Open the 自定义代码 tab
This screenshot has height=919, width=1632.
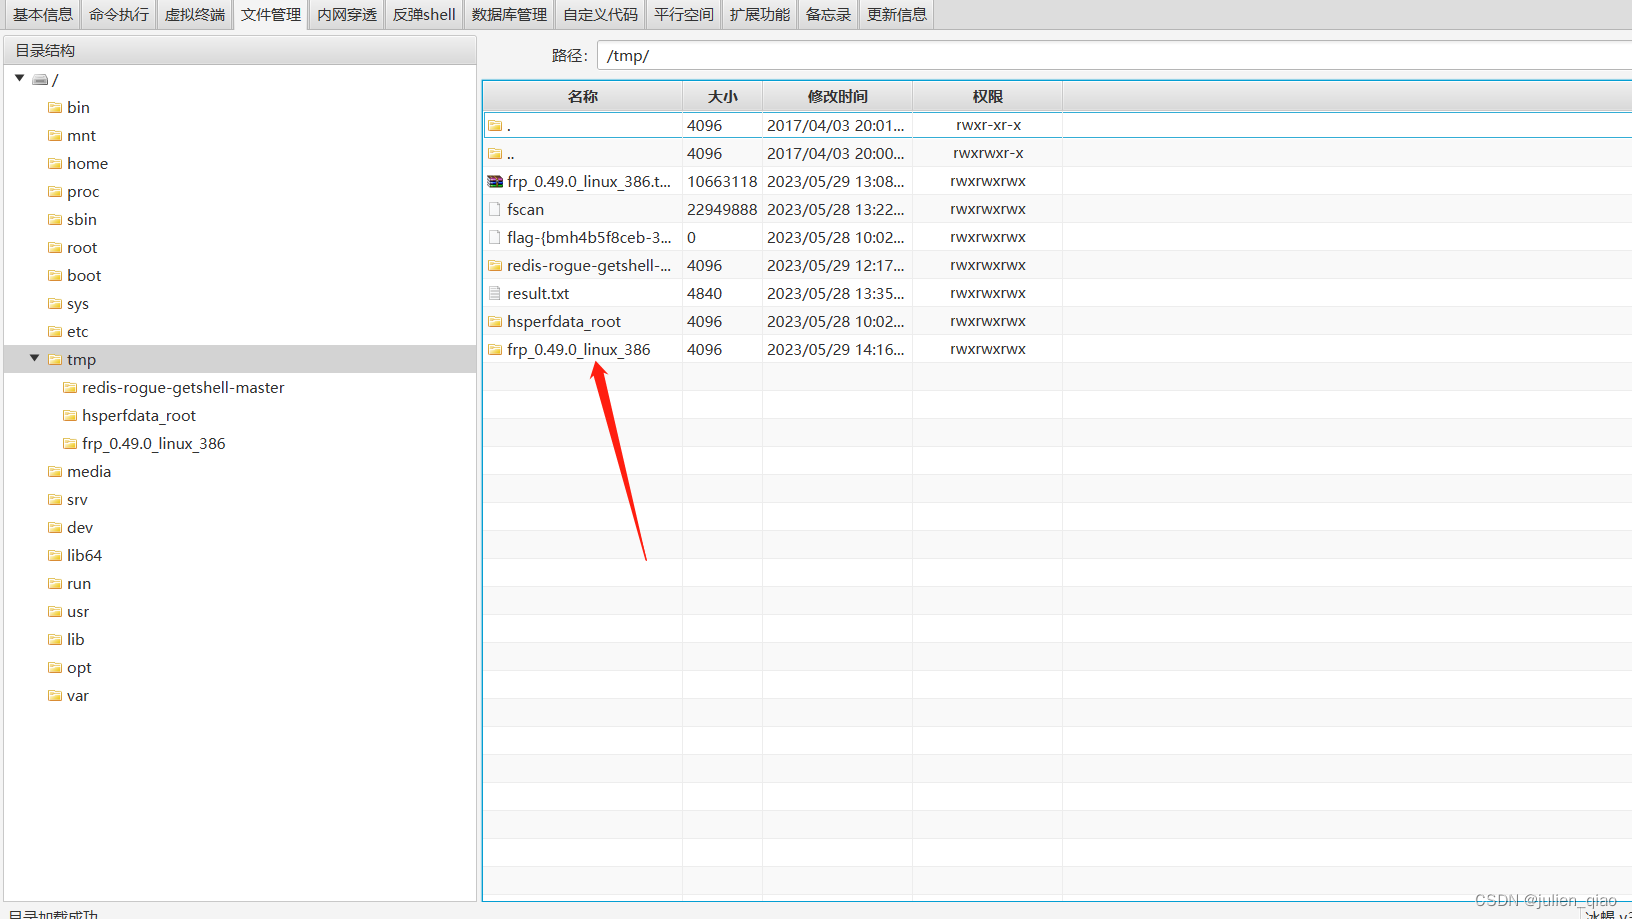pos(600,14)
